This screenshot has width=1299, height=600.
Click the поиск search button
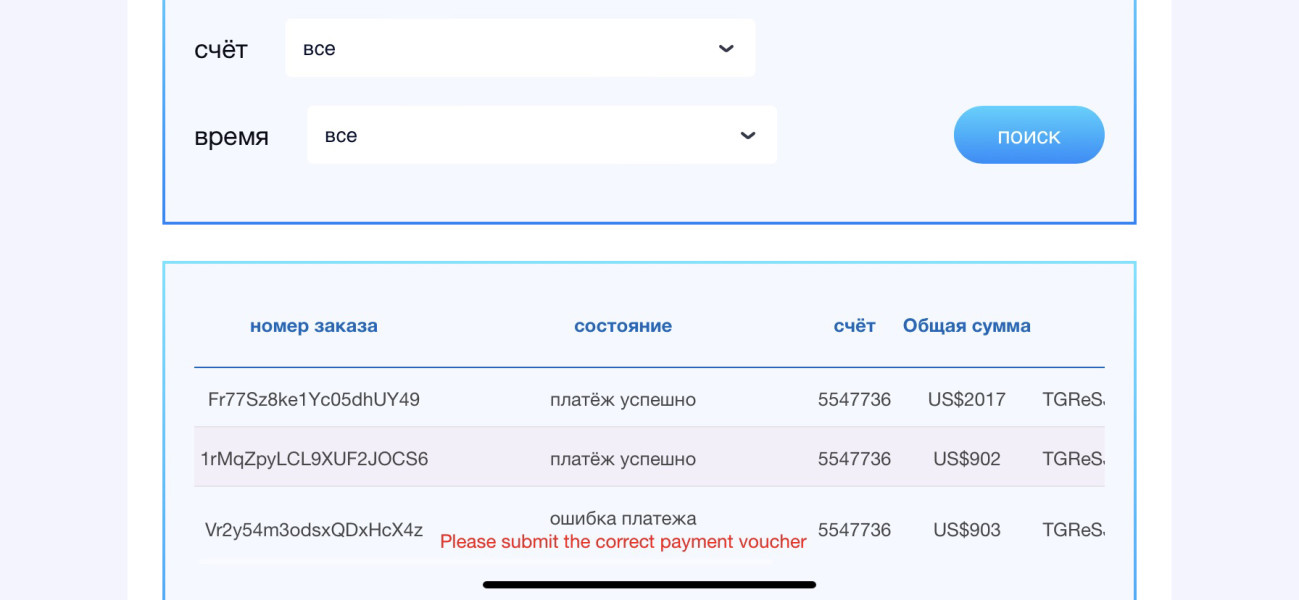point(1028,135)
